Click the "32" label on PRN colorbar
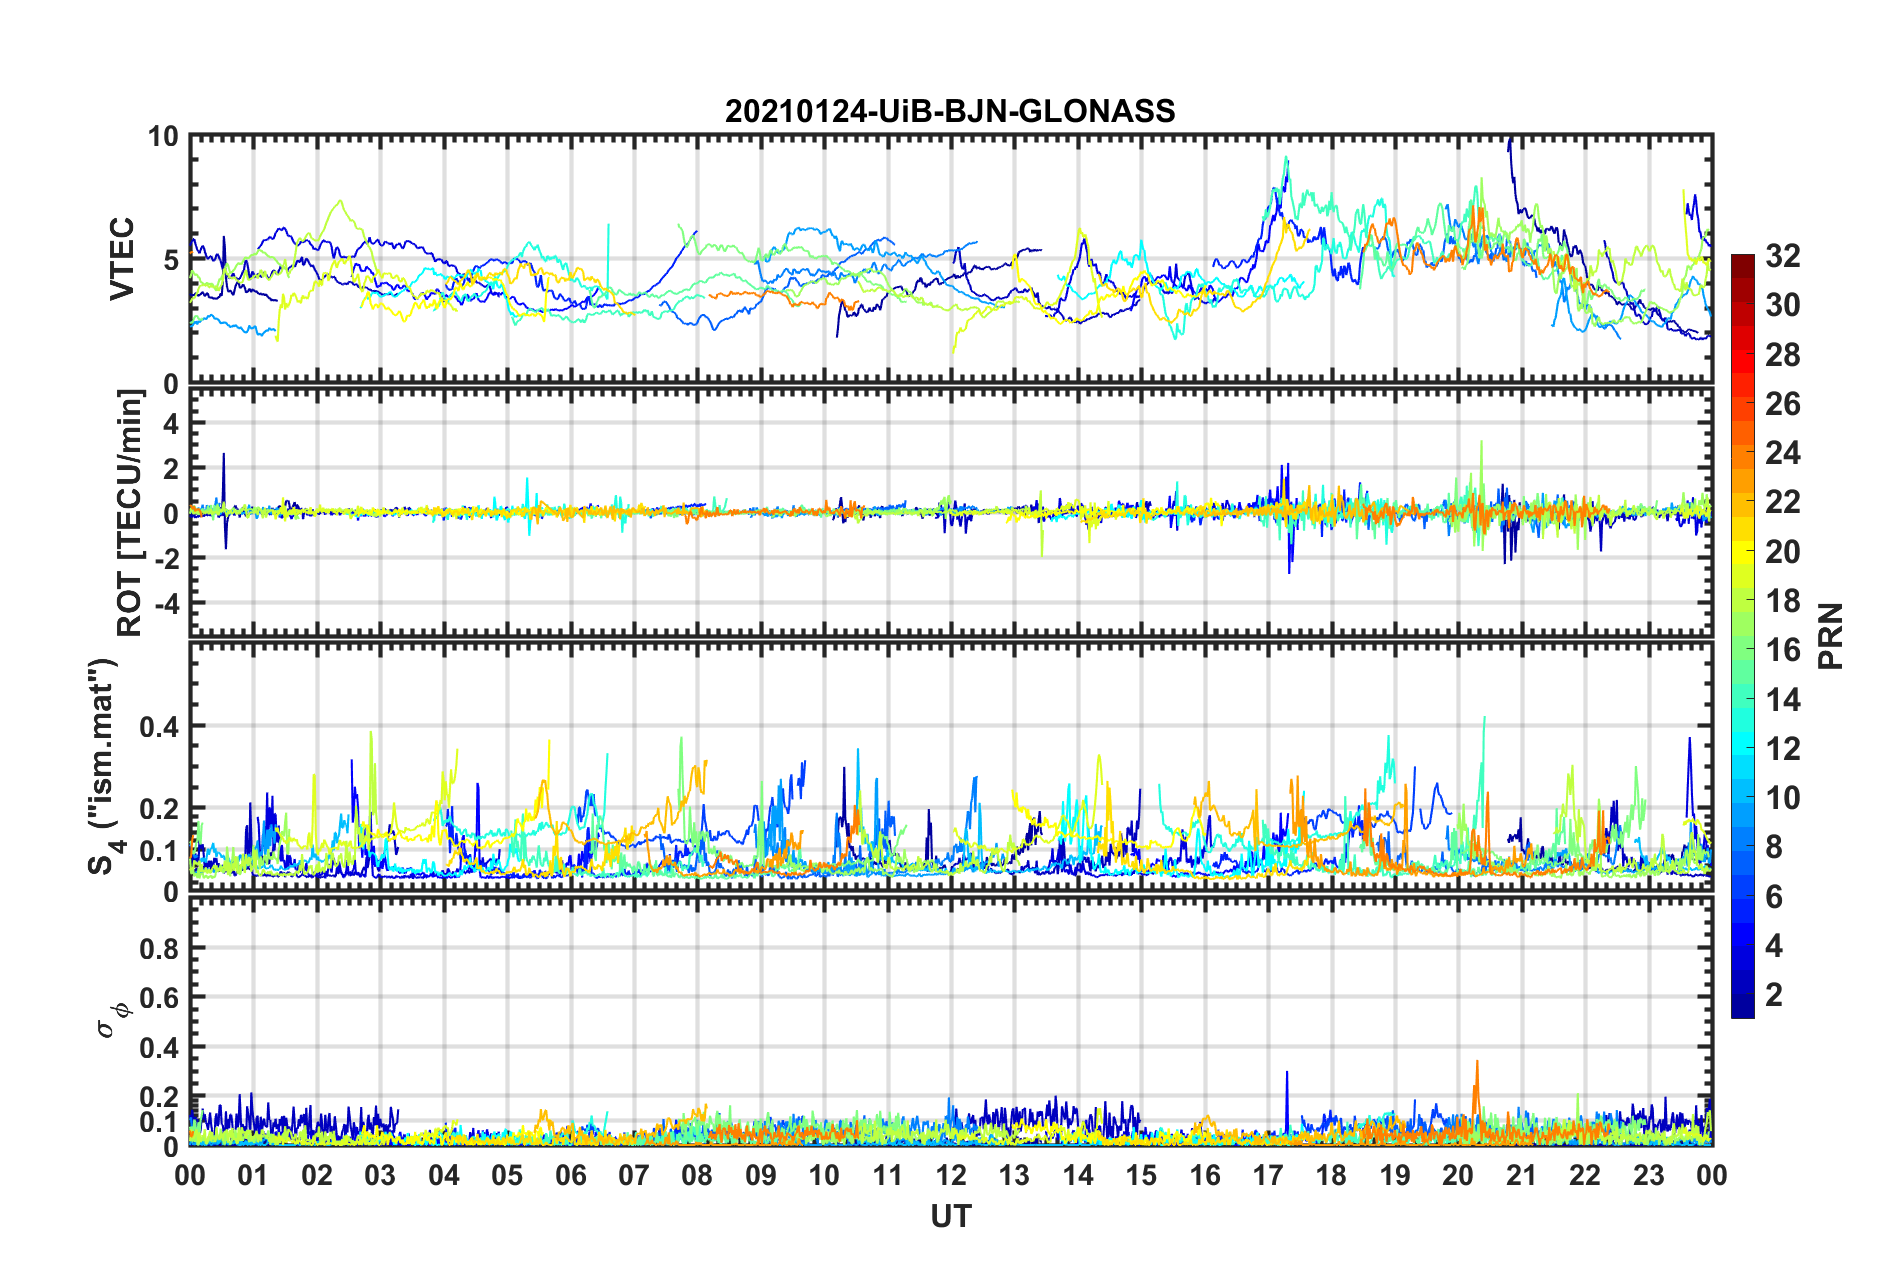 1783,256
